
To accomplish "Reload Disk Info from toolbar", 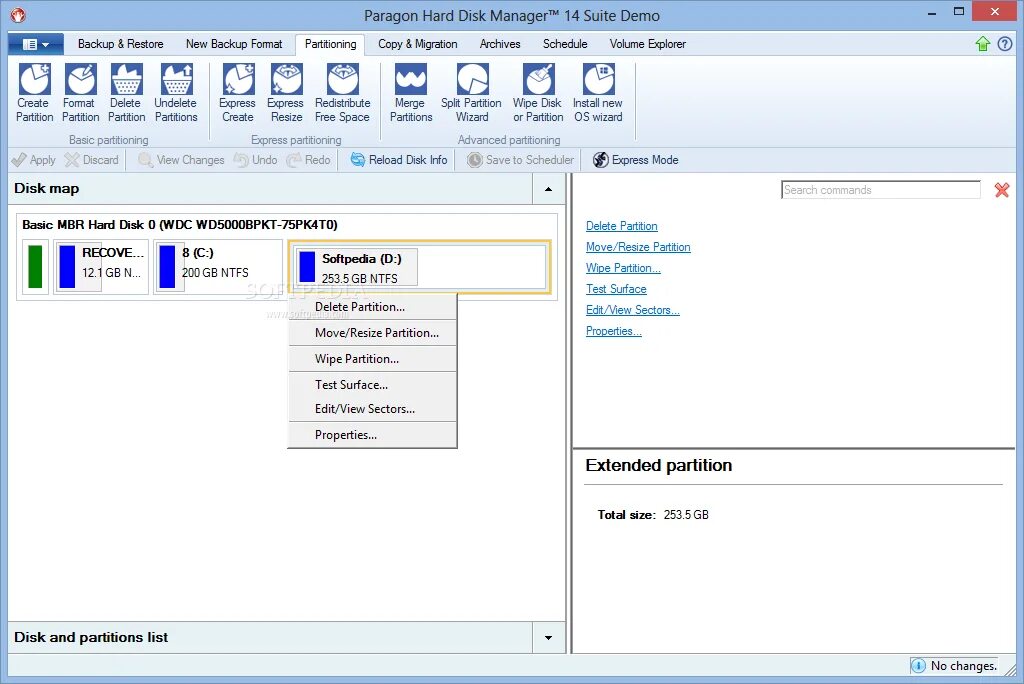I will [x=399, y=160].
